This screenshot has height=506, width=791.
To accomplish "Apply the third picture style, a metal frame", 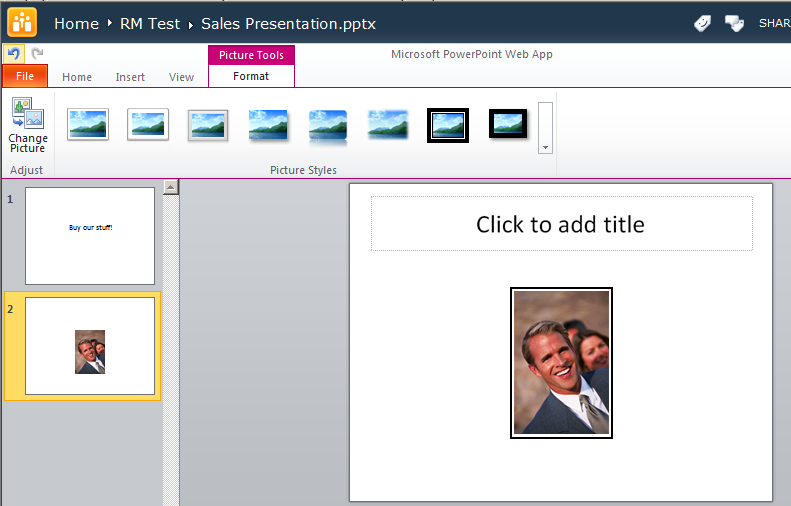I will click(x=208, y=125).
